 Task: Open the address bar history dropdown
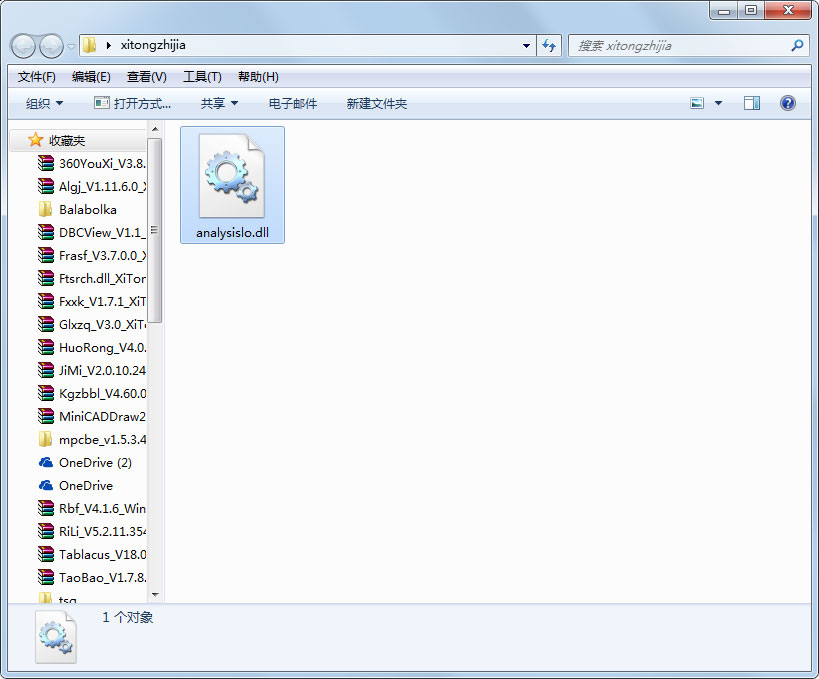(x=526, y=46)
